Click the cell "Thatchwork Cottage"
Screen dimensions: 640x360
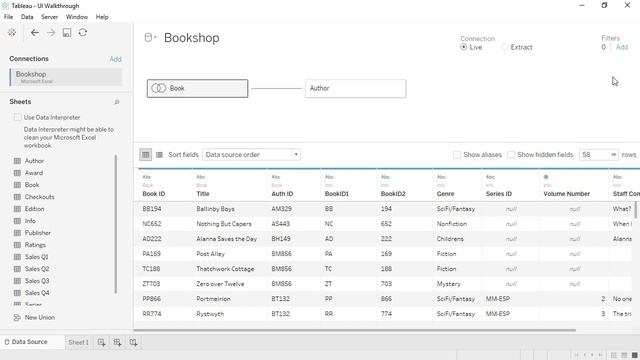coord(225,269)
